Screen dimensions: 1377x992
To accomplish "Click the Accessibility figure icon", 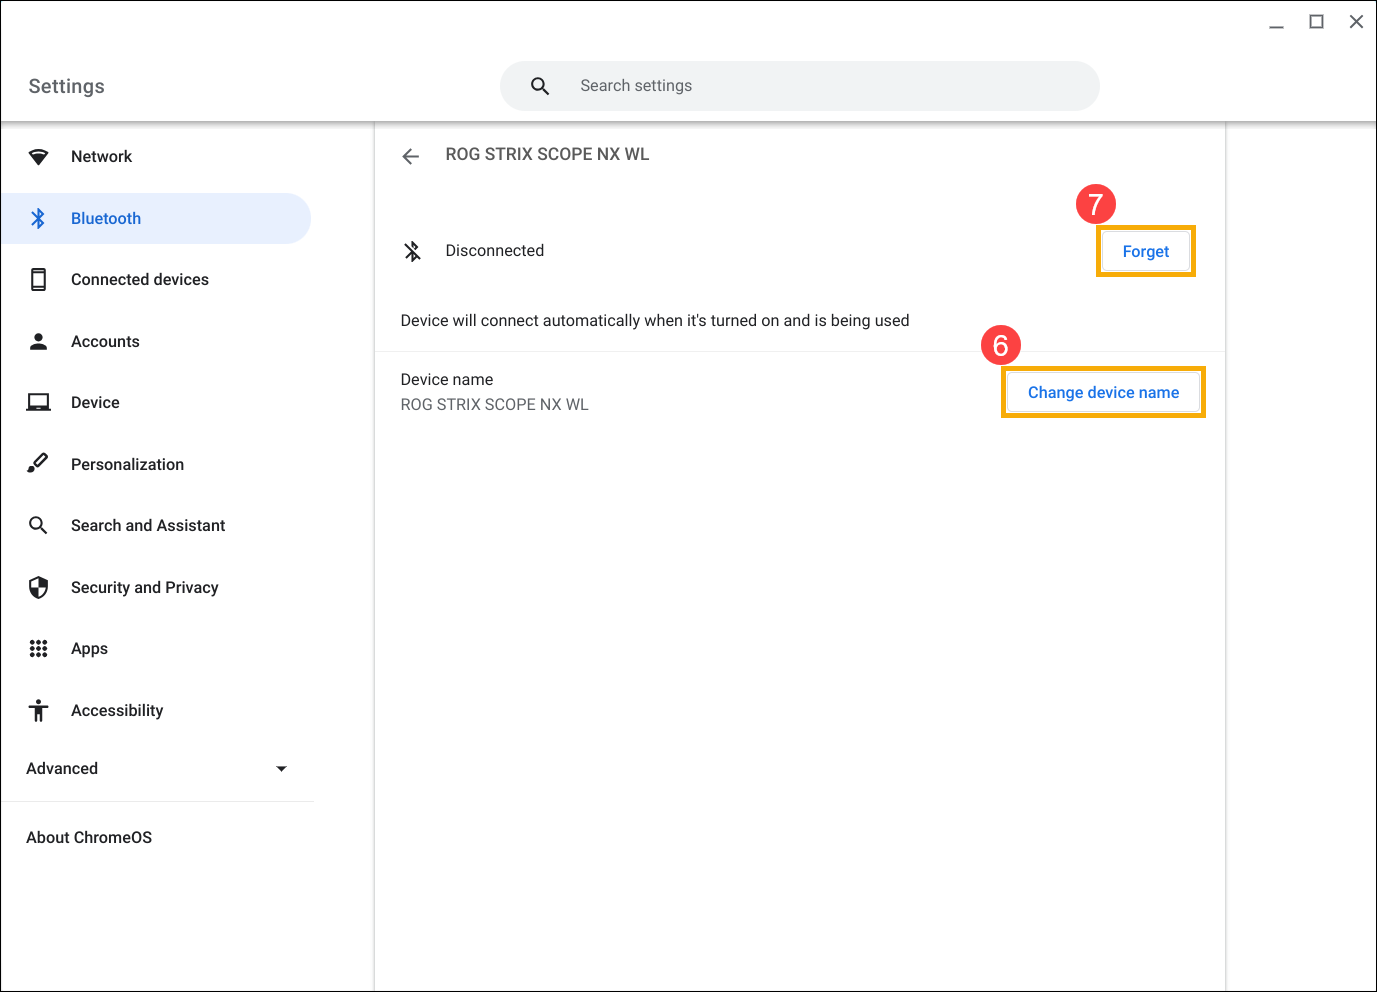I will coord(38,710).
